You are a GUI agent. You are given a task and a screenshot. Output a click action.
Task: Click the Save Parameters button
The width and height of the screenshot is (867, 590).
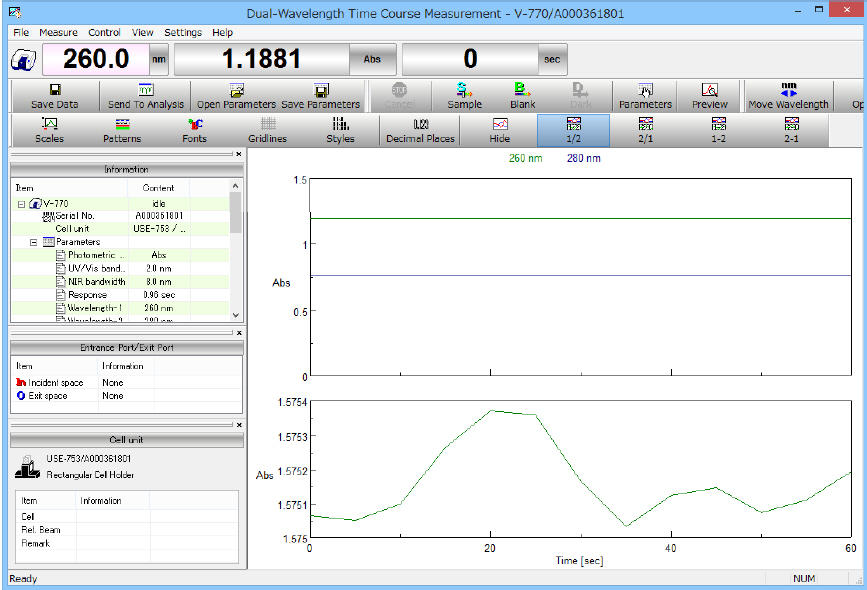tap(320, 96)
